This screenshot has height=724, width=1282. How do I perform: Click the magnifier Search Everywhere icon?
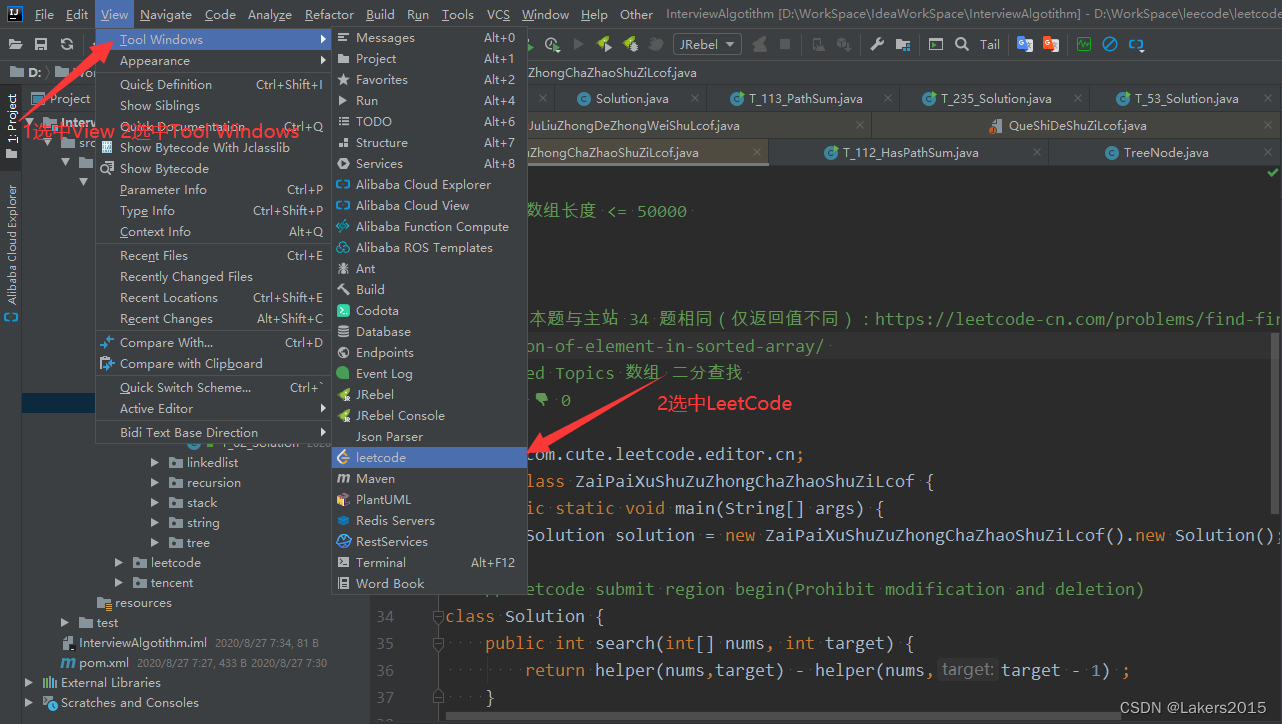click(961, 44)
